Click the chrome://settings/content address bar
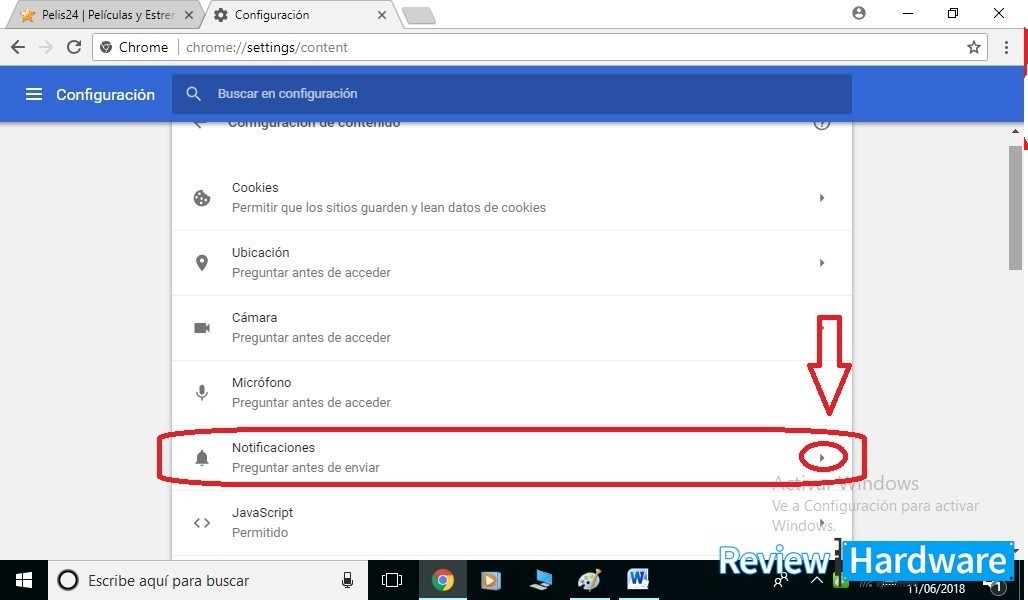 click(x=560, y=47)
